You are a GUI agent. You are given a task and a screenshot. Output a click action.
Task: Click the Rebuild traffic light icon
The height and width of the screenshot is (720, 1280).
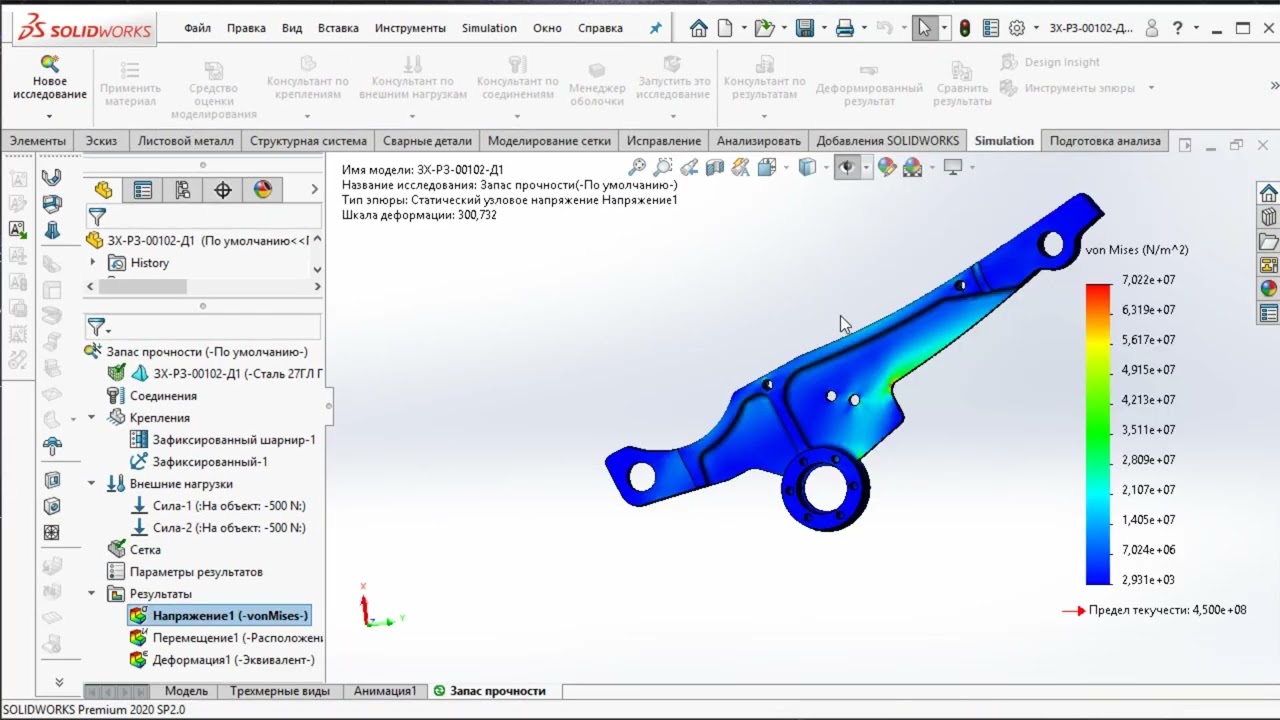coord(965,28)
